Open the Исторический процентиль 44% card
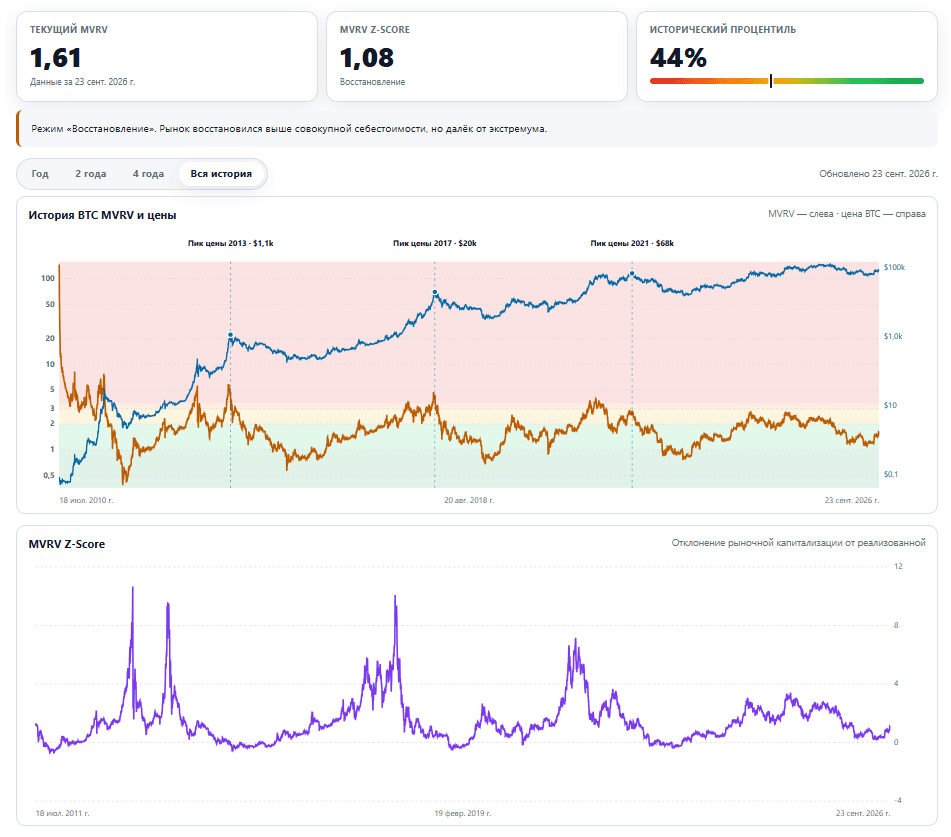The width and height of the screenshot is (951, 837). 787,56
